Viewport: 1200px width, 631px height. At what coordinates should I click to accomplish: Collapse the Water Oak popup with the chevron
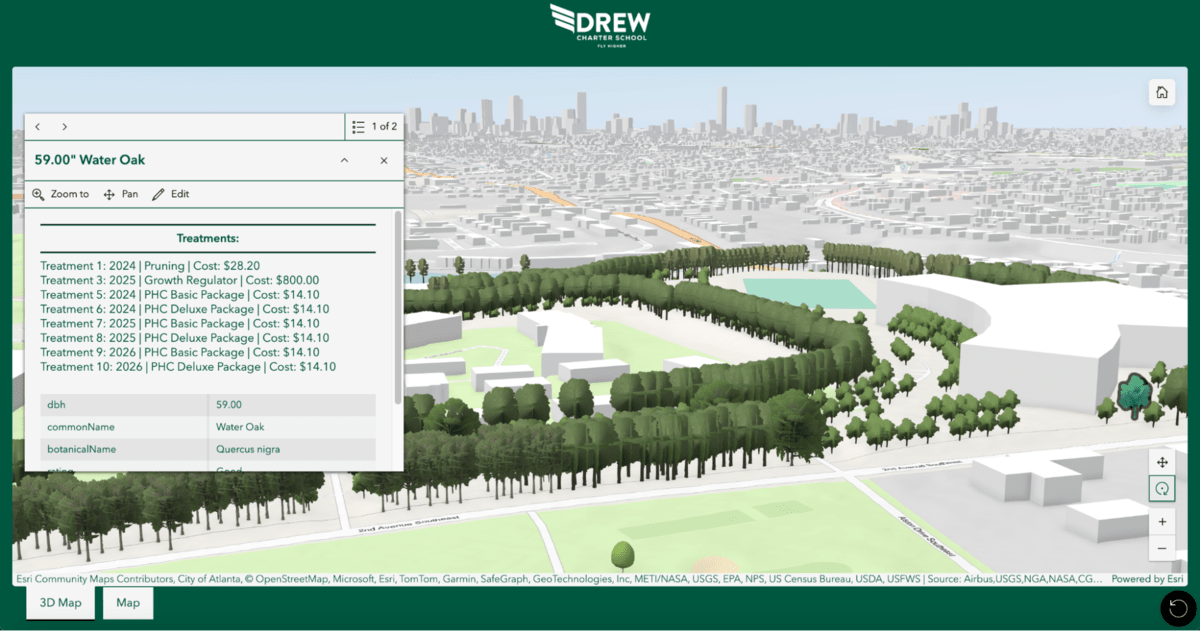point(344,160)
